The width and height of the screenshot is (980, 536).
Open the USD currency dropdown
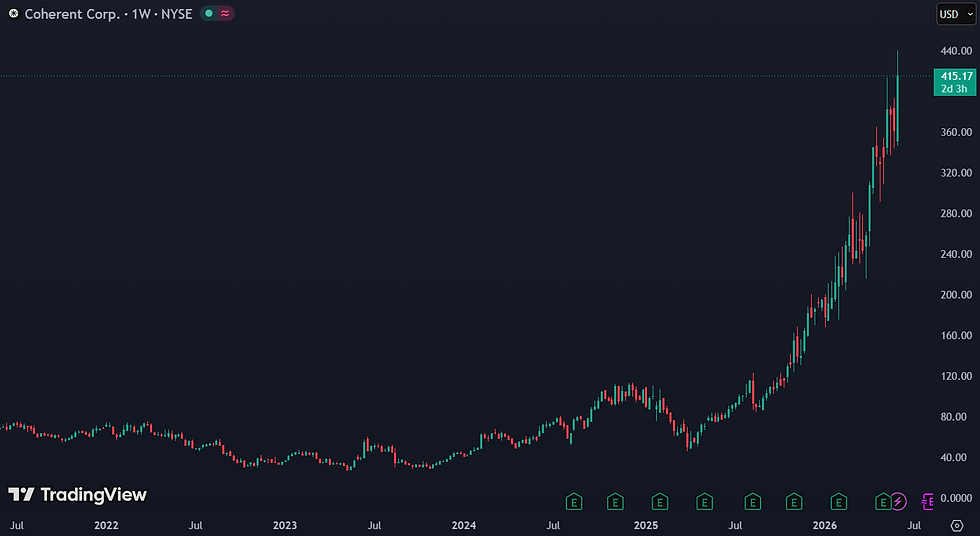point(956,14)
